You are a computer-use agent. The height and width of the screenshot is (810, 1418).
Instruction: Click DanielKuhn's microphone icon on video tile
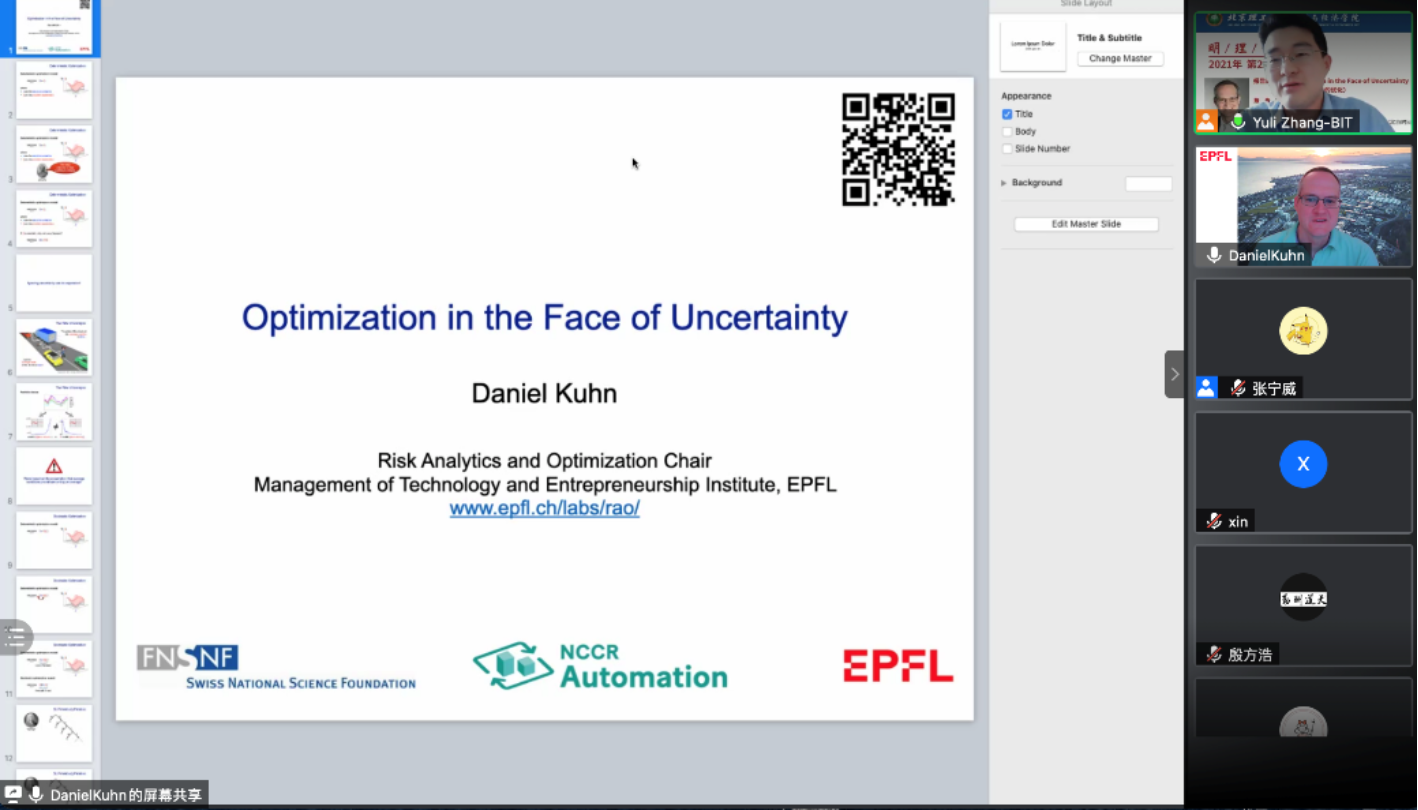[x=1214, y=255]
